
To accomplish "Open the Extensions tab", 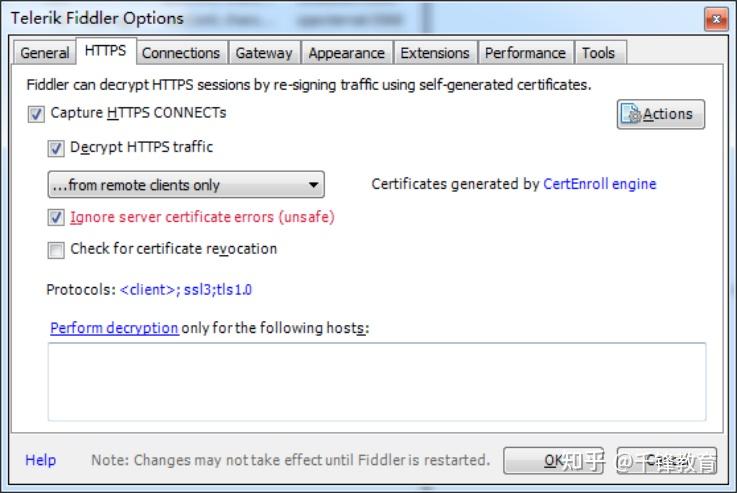I will point(435,53).
